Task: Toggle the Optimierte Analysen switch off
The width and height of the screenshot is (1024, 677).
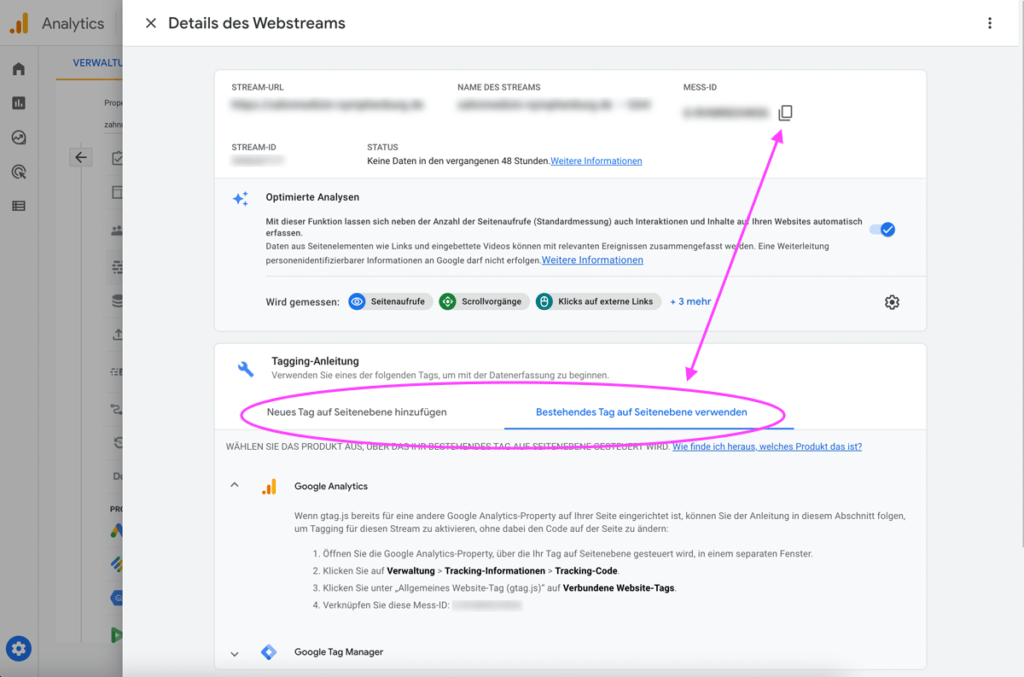Action: click(882, 229)
